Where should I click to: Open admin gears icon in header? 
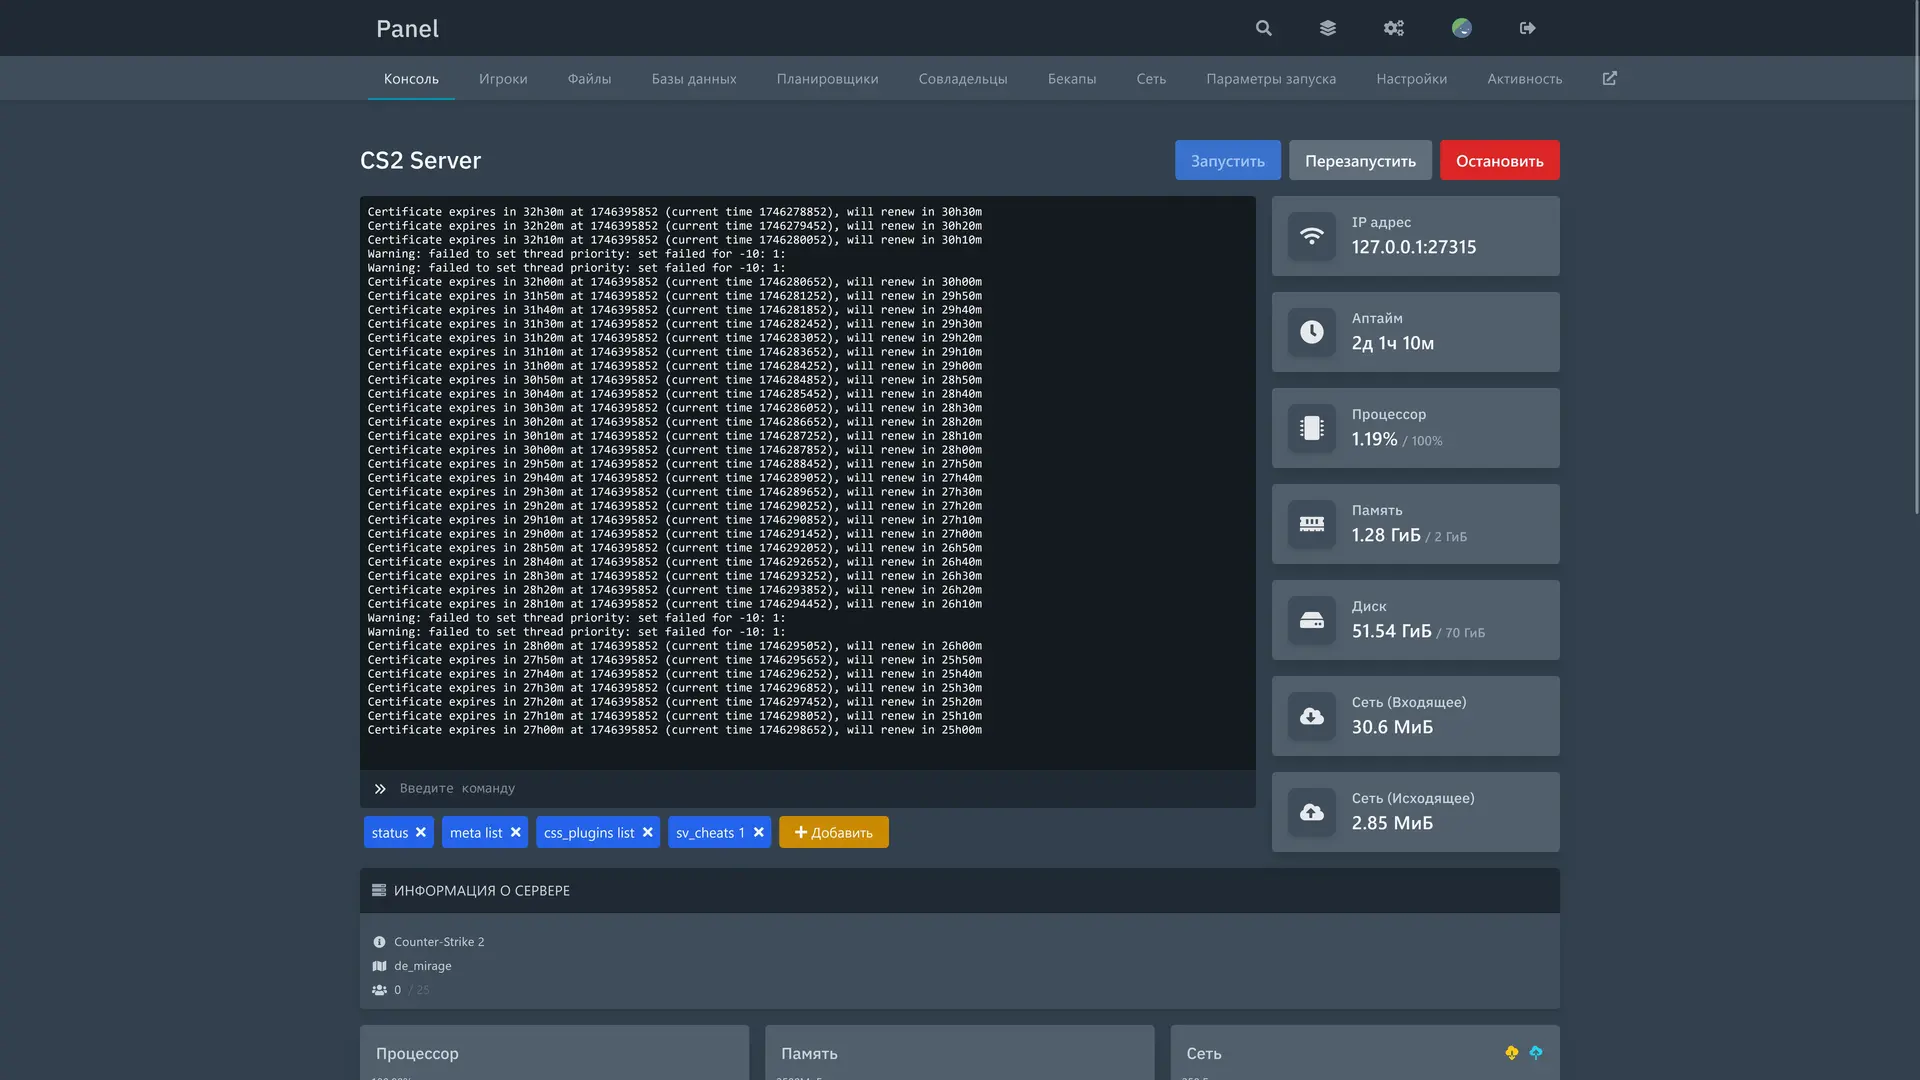click(1394, 28)
